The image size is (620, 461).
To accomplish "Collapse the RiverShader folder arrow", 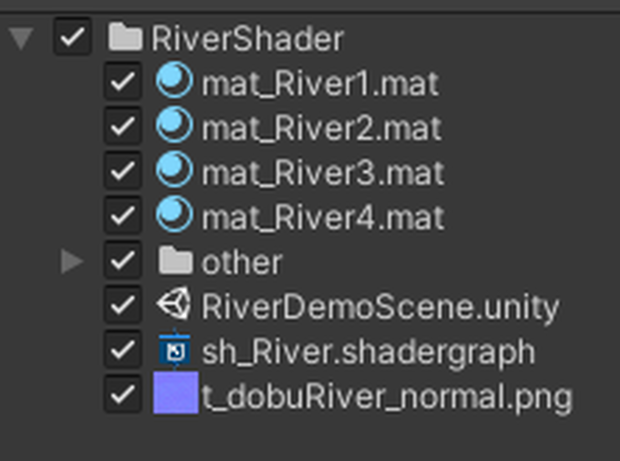I will (21, 38).
